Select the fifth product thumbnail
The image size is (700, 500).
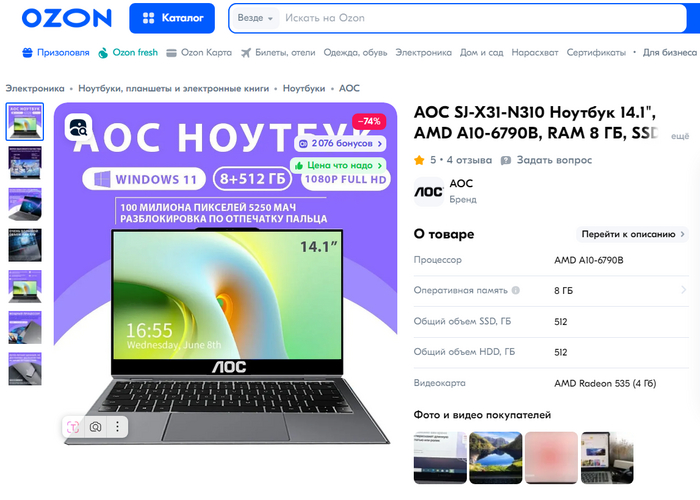[25, 286]
